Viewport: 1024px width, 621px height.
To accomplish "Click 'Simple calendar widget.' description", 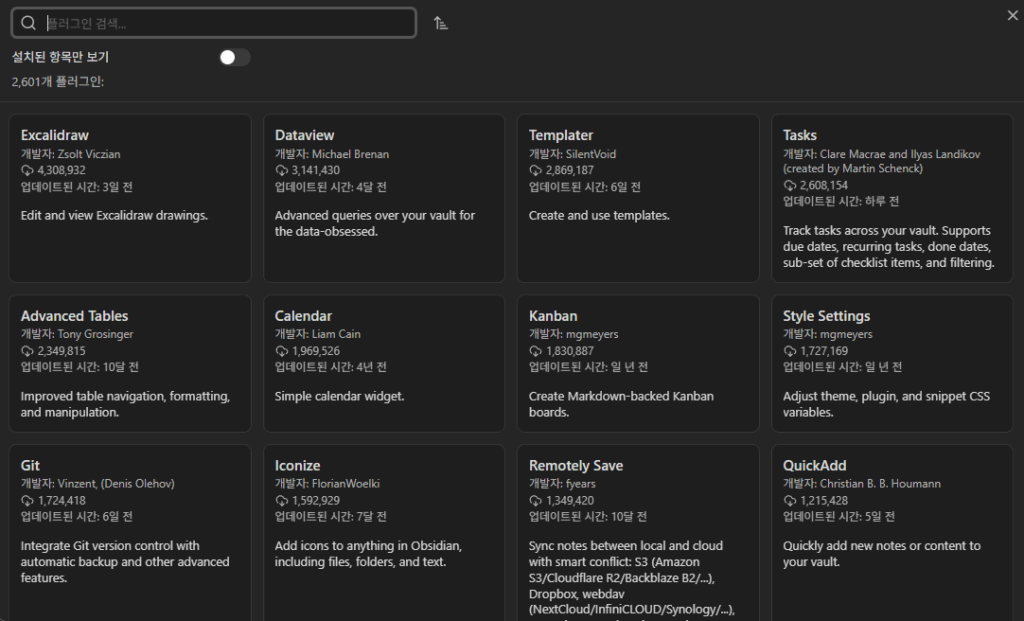I will point(339,396).
